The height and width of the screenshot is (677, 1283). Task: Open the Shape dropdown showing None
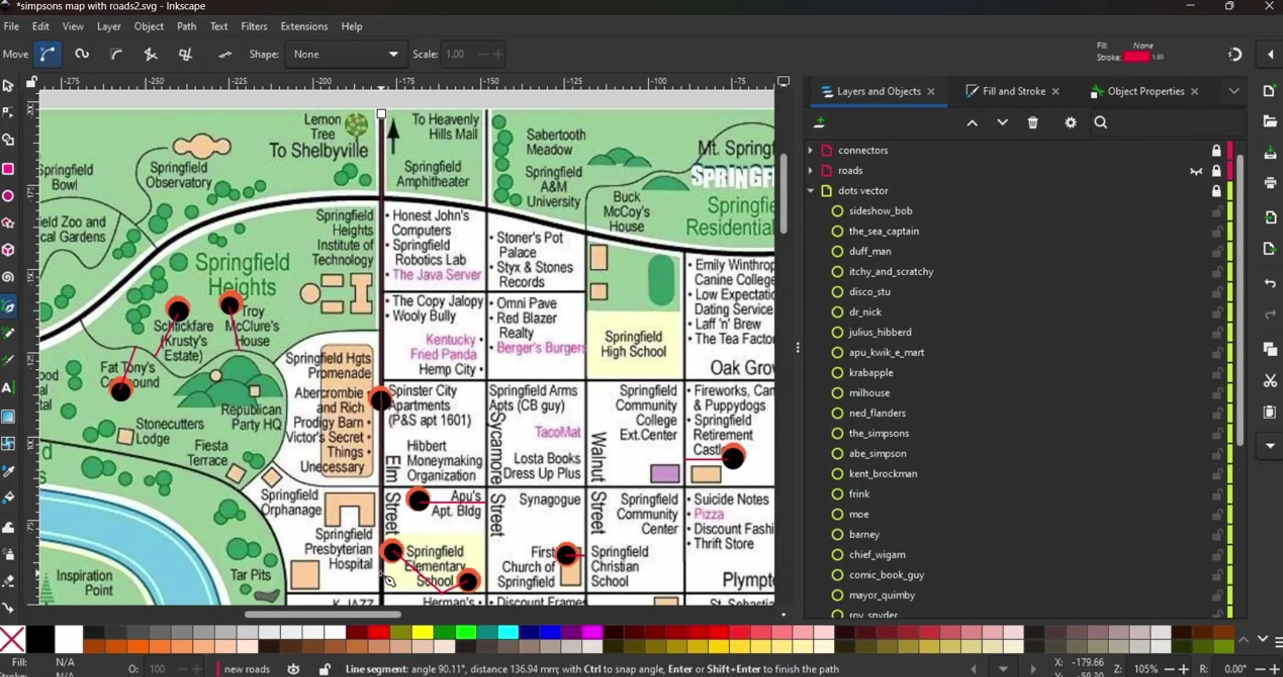[x=345, y=54]
